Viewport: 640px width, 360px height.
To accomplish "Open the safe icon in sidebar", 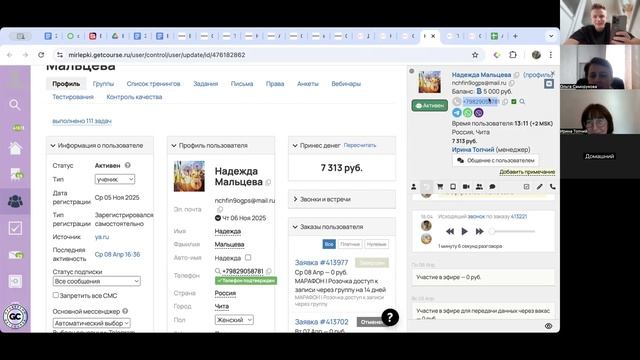I will point(15,281).
